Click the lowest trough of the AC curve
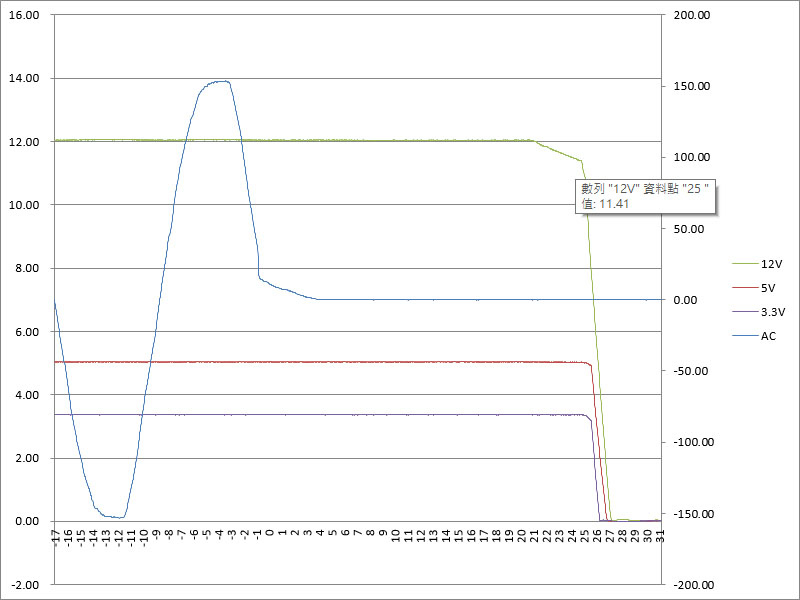Screen dimensions: 800x600 [119, 517]
